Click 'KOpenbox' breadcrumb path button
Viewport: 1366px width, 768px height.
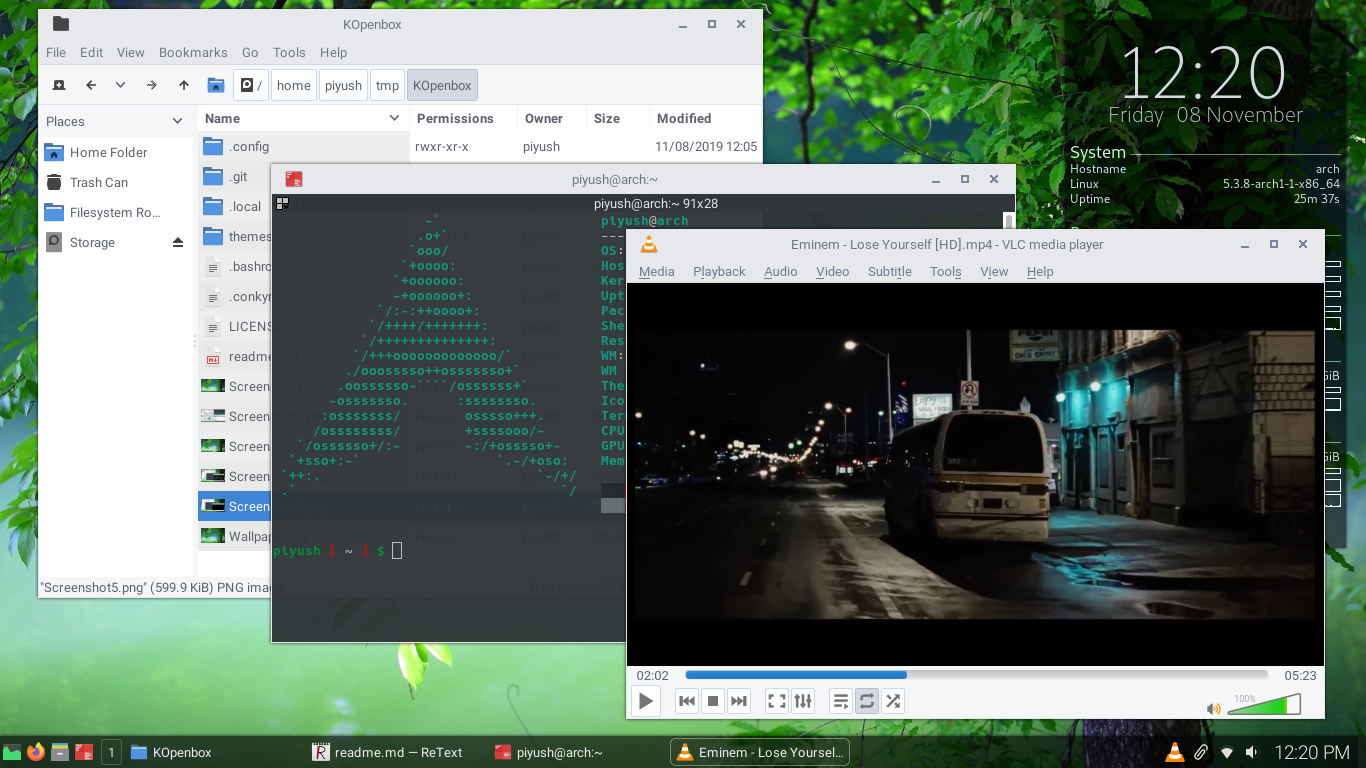click(x=442, y=85)
